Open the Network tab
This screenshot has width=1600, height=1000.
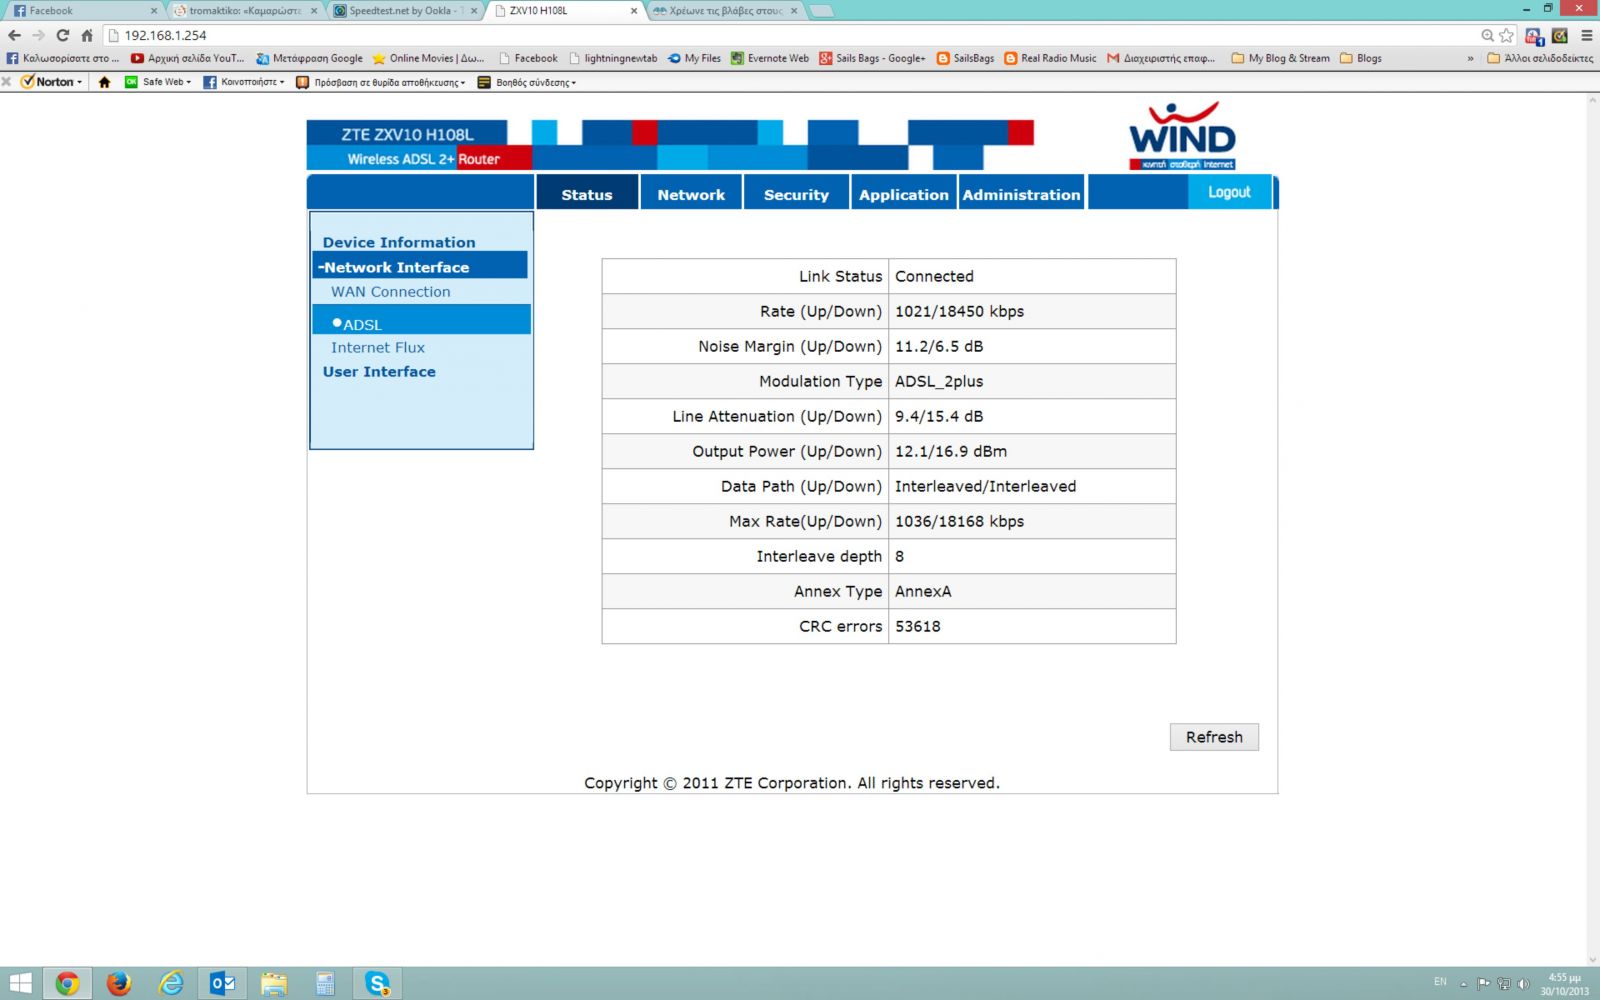click(691, 194)
